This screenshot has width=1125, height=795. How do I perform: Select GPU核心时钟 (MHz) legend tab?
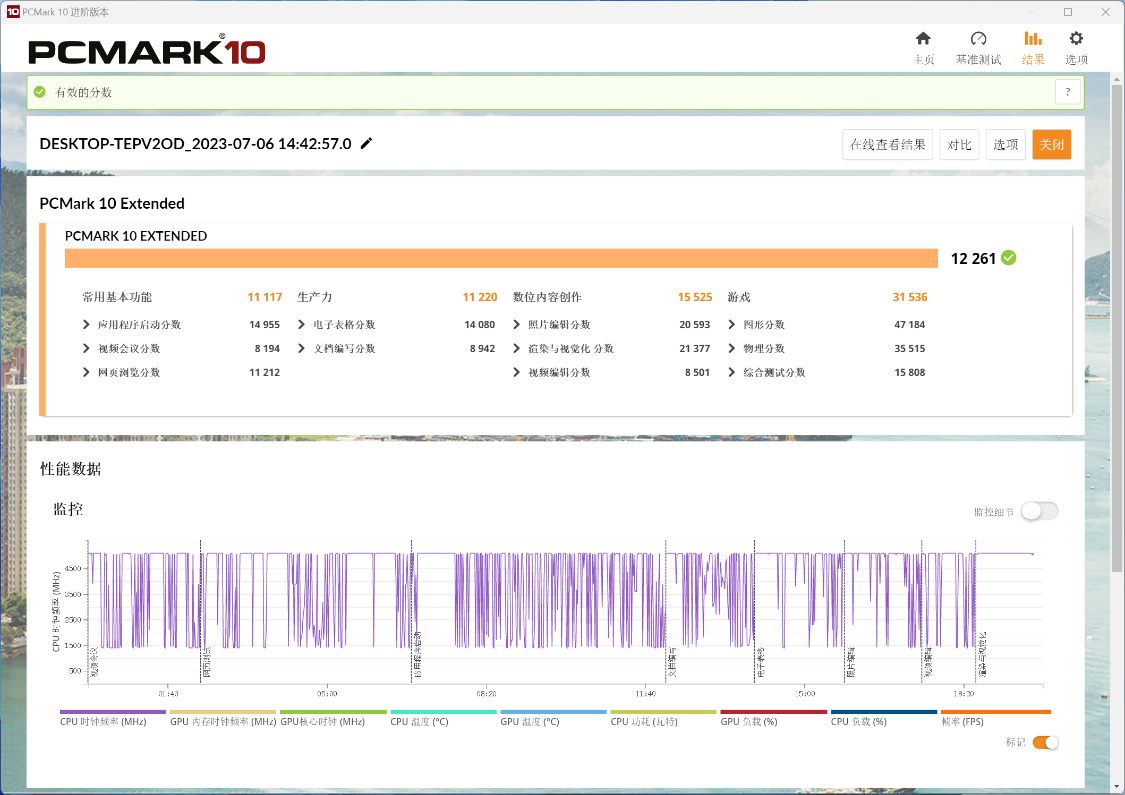(333, 718)
